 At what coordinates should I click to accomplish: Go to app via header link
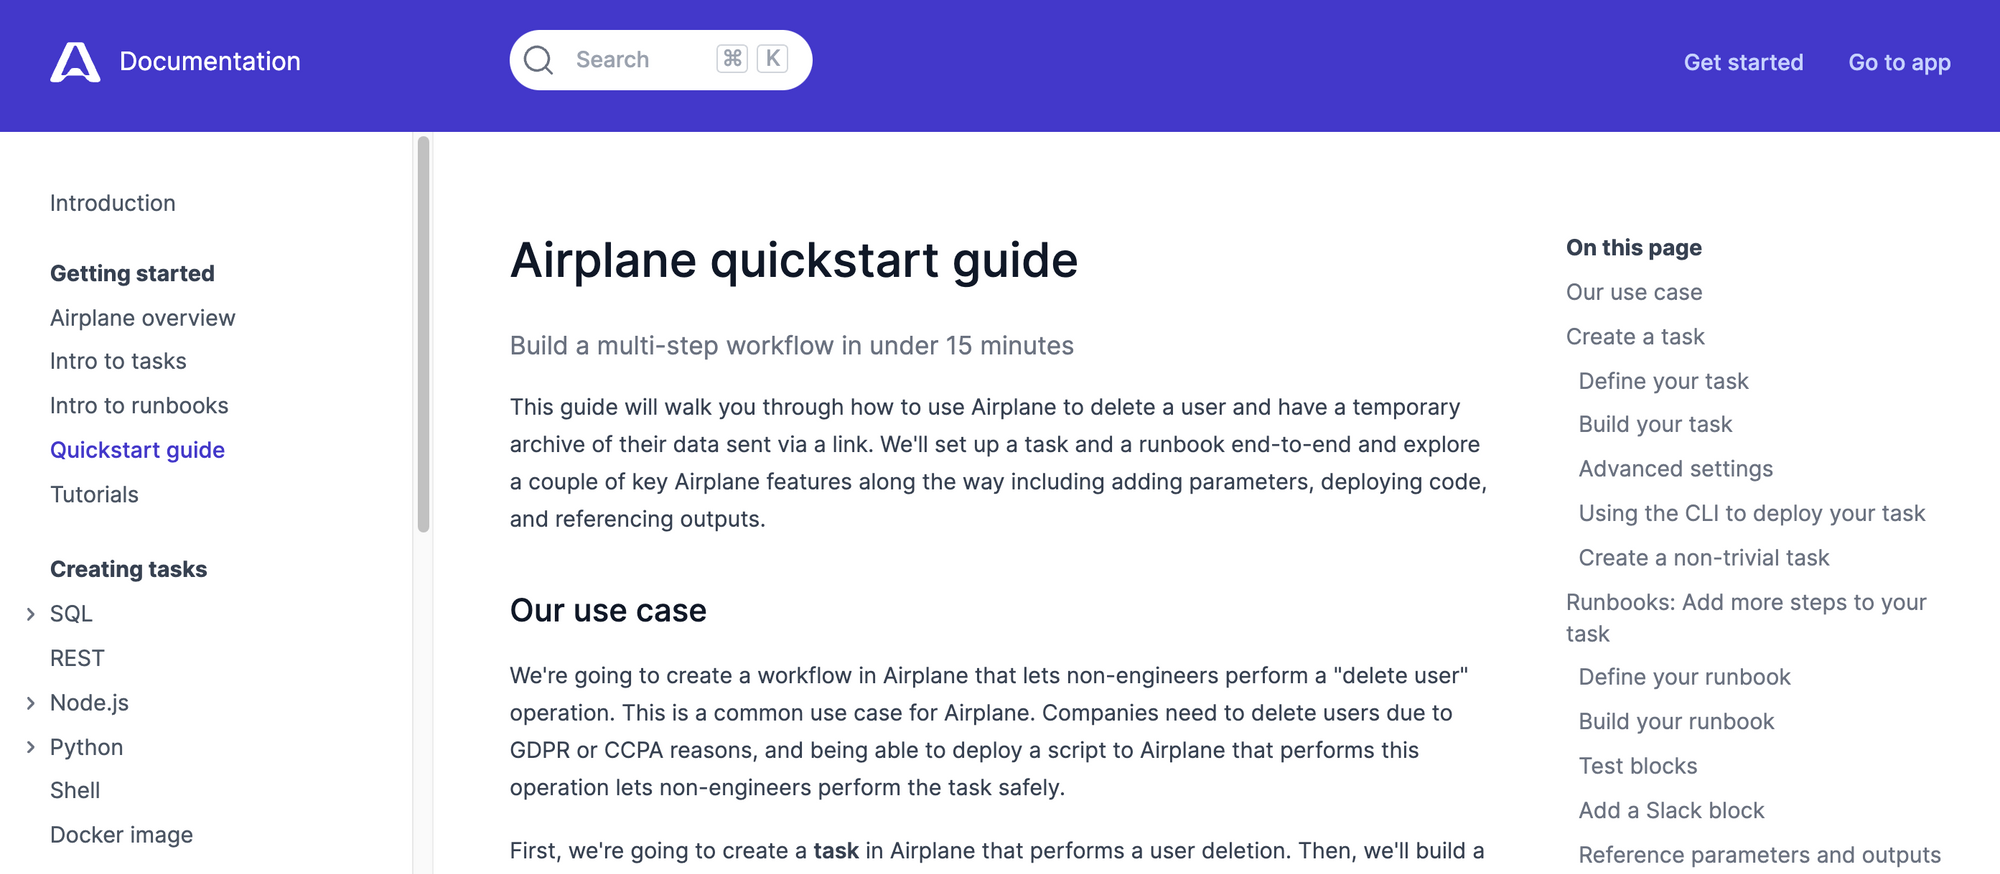(x=1899, y=62)
